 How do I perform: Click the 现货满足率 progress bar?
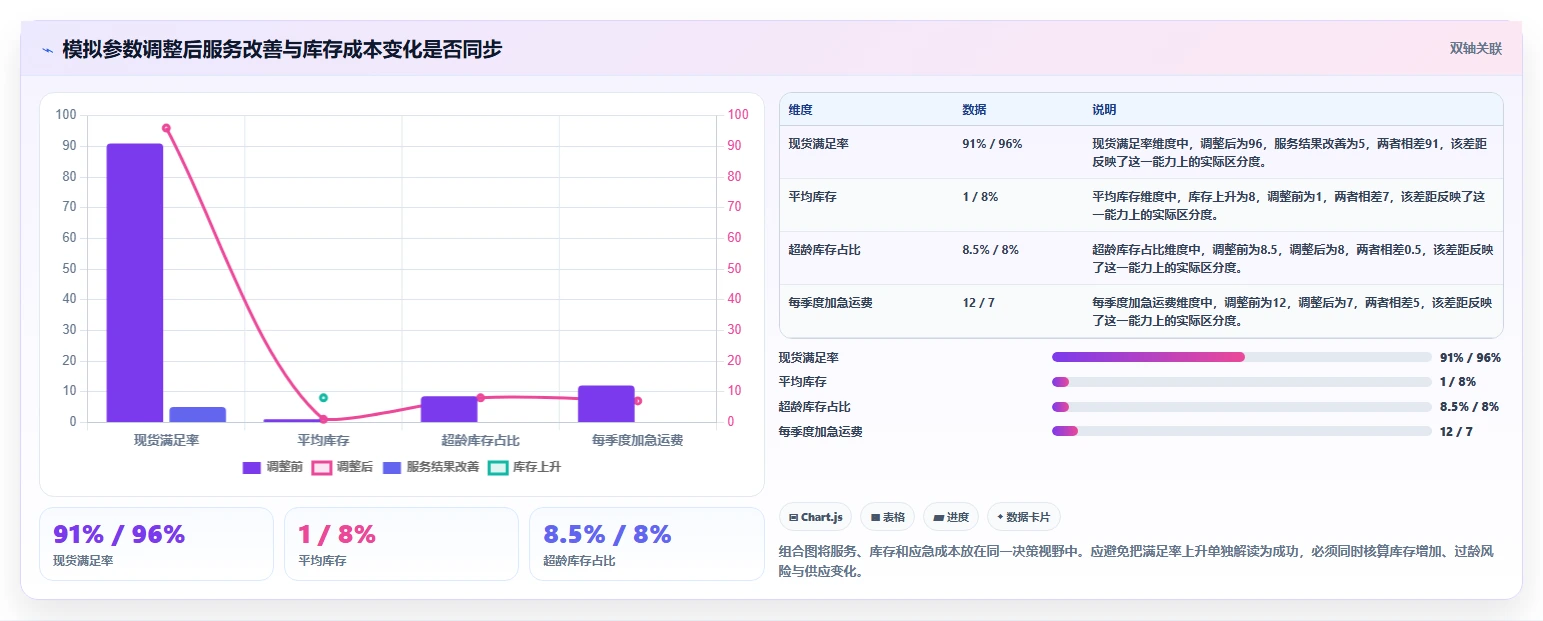[1241, 357]
